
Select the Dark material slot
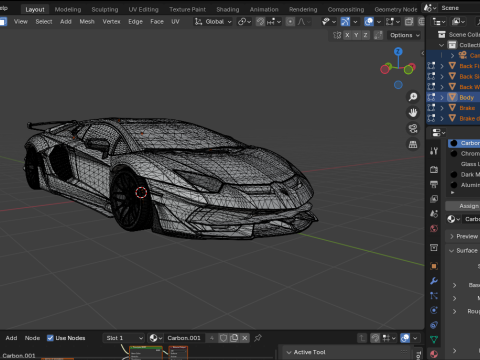tap(464, 175)
